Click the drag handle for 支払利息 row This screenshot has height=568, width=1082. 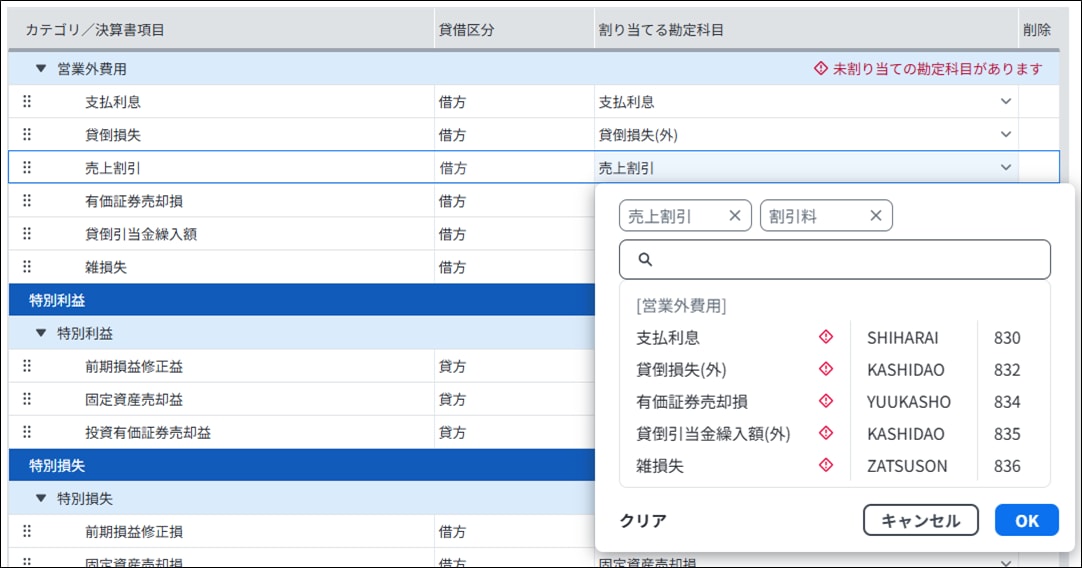(x=27, y=101)
